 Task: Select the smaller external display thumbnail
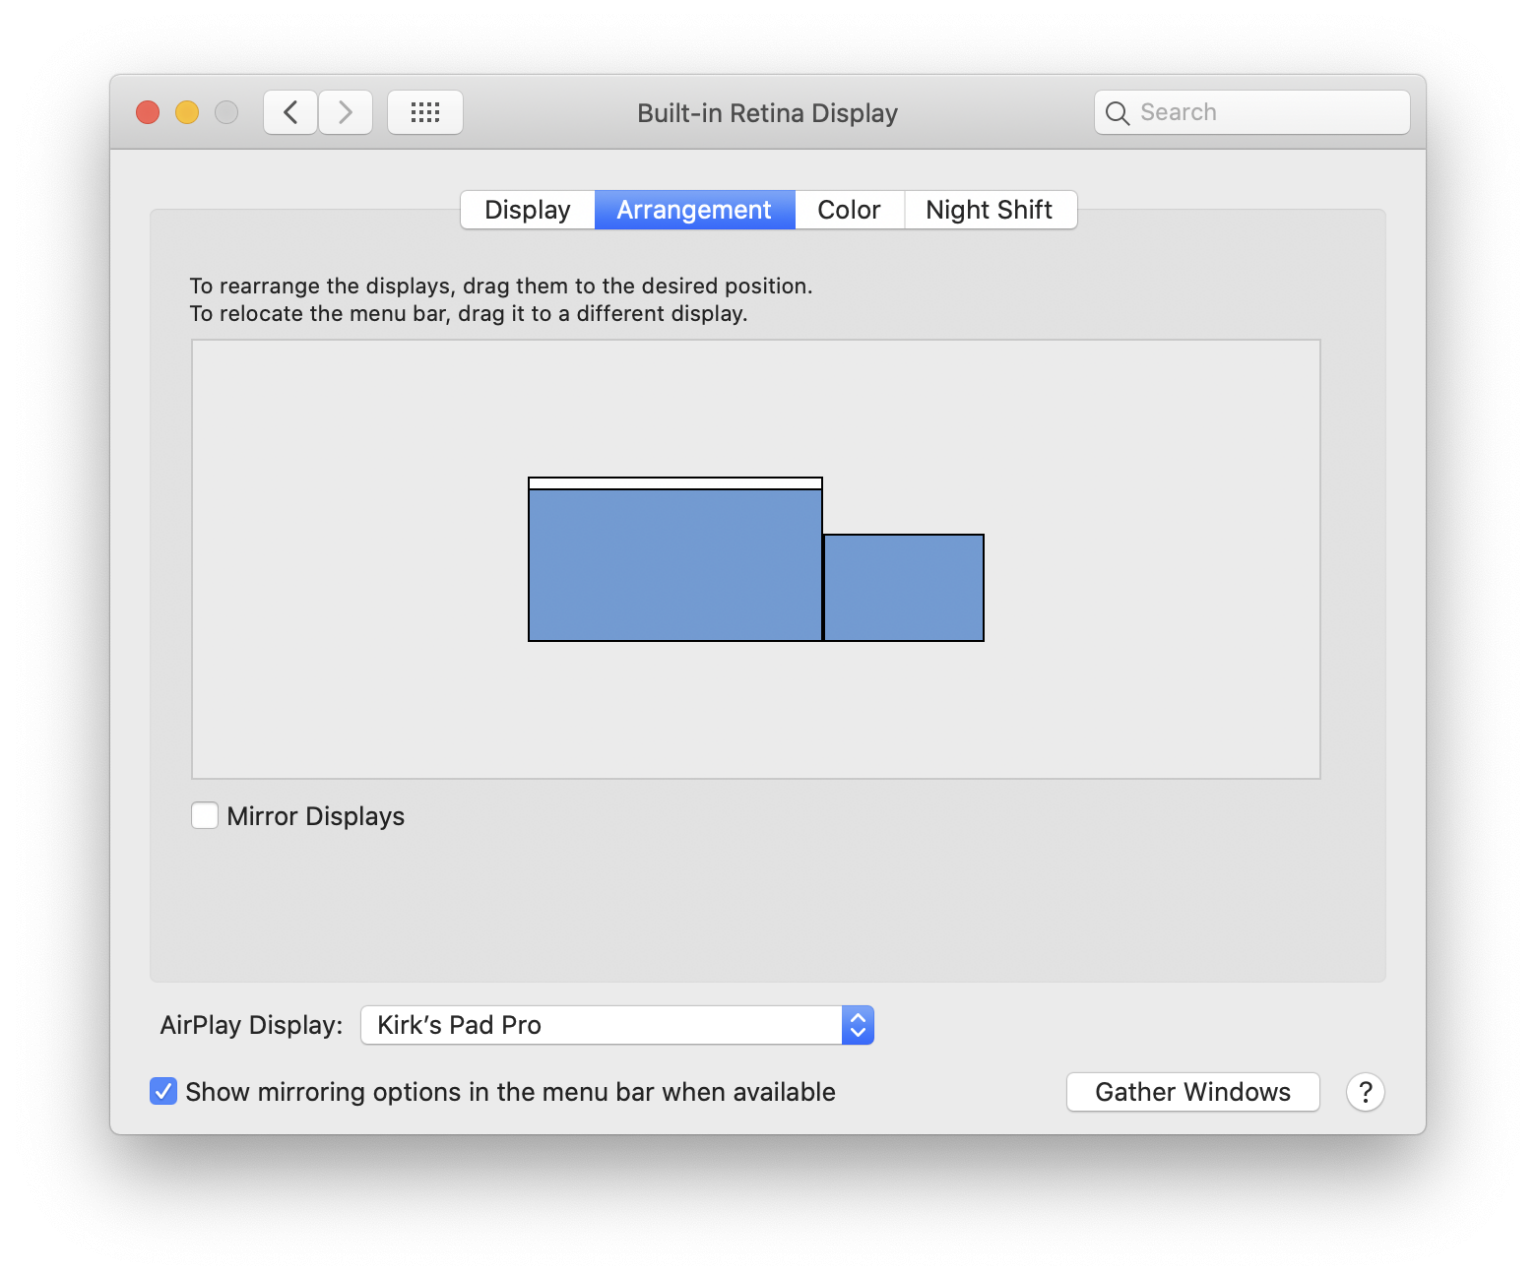(x=903, y=588)
